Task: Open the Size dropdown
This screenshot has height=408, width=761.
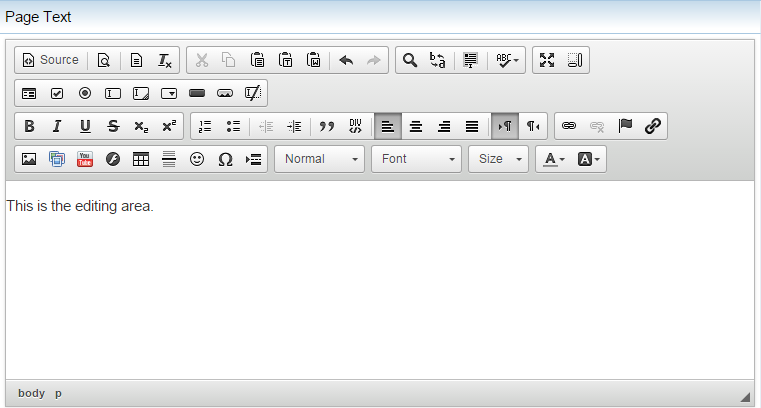Action: (498, 159)
